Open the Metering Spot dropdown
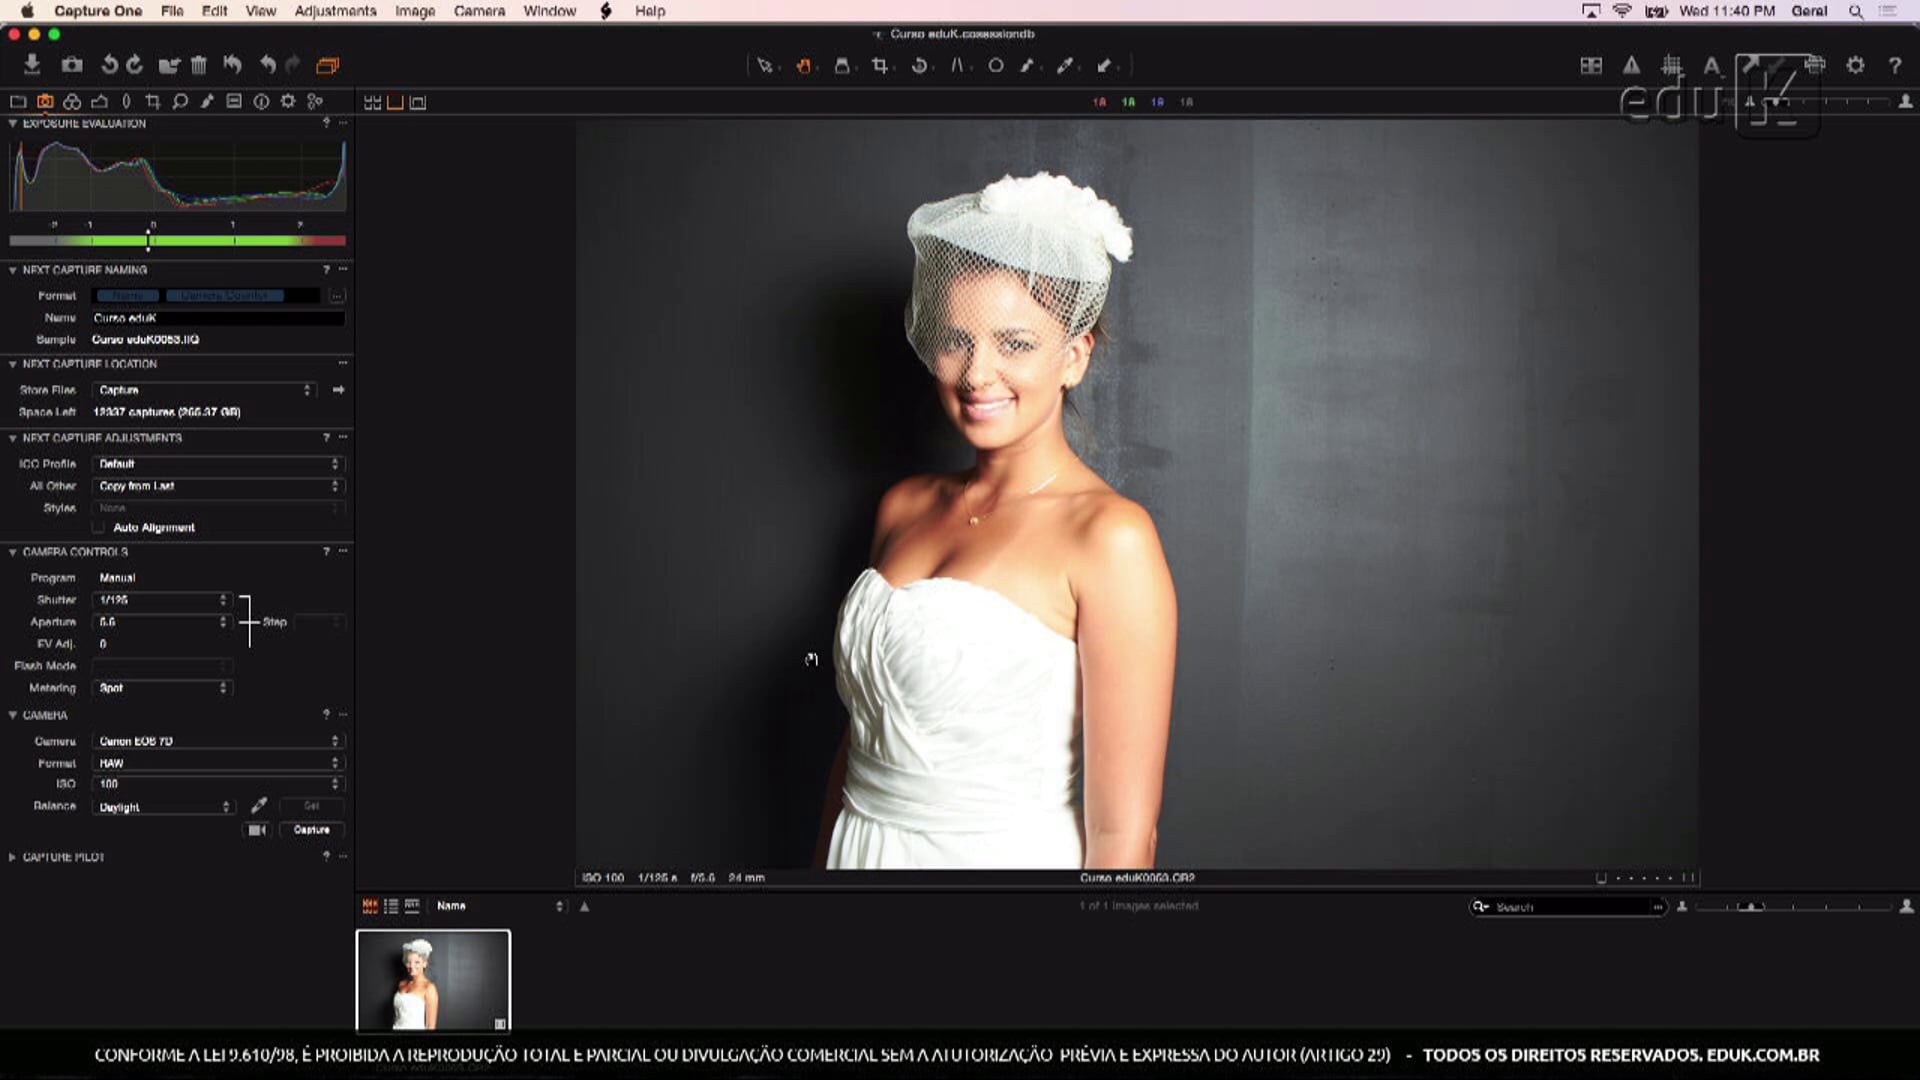The image size is (1920, 1080). pos(163,688)
